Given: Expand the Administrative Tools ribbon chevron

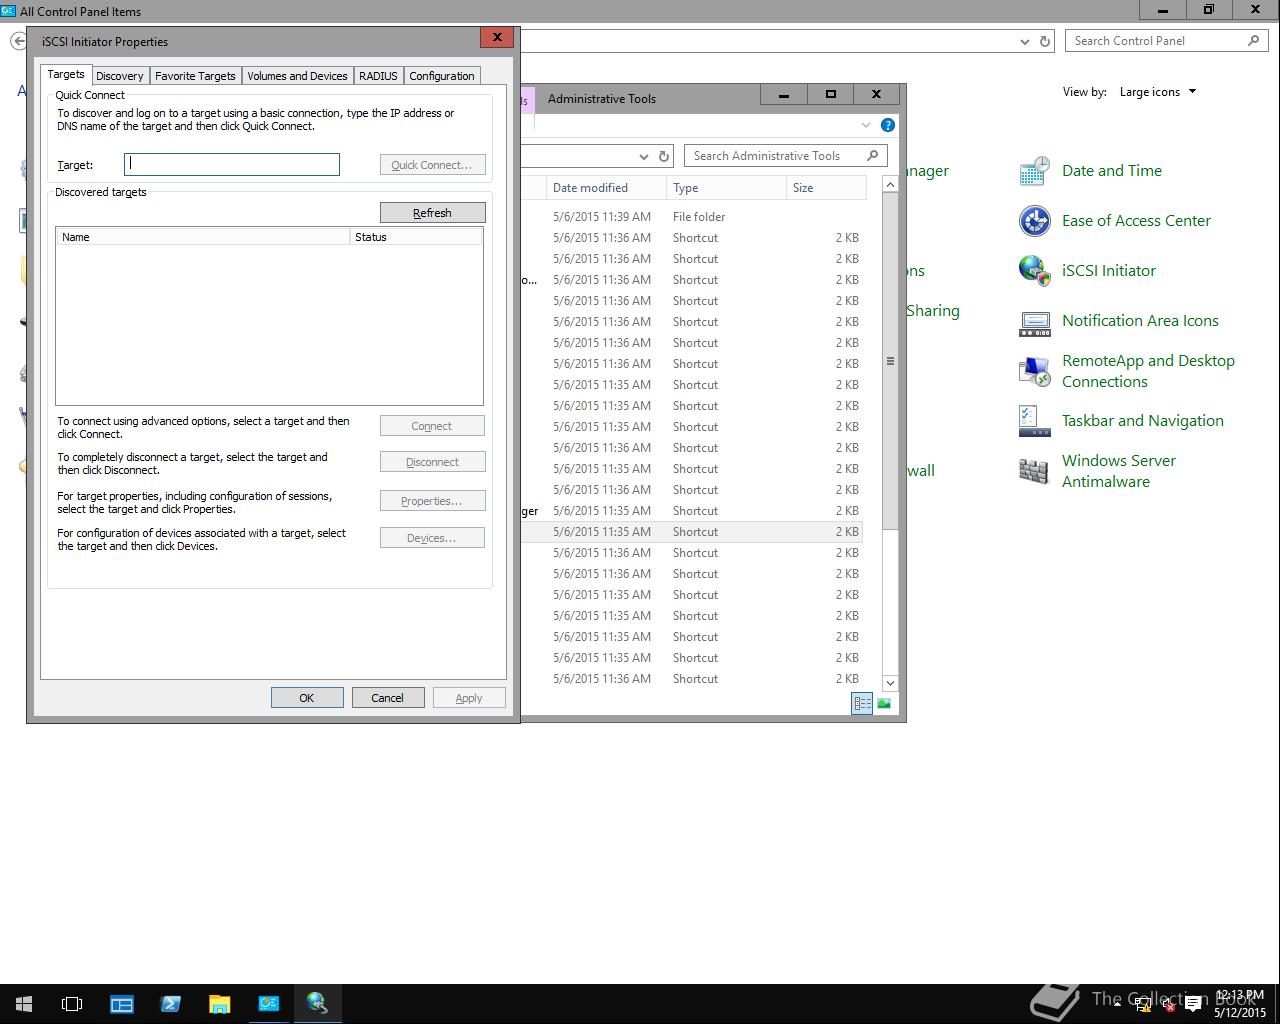Looking at the screenshot, I should coord(866,125).
